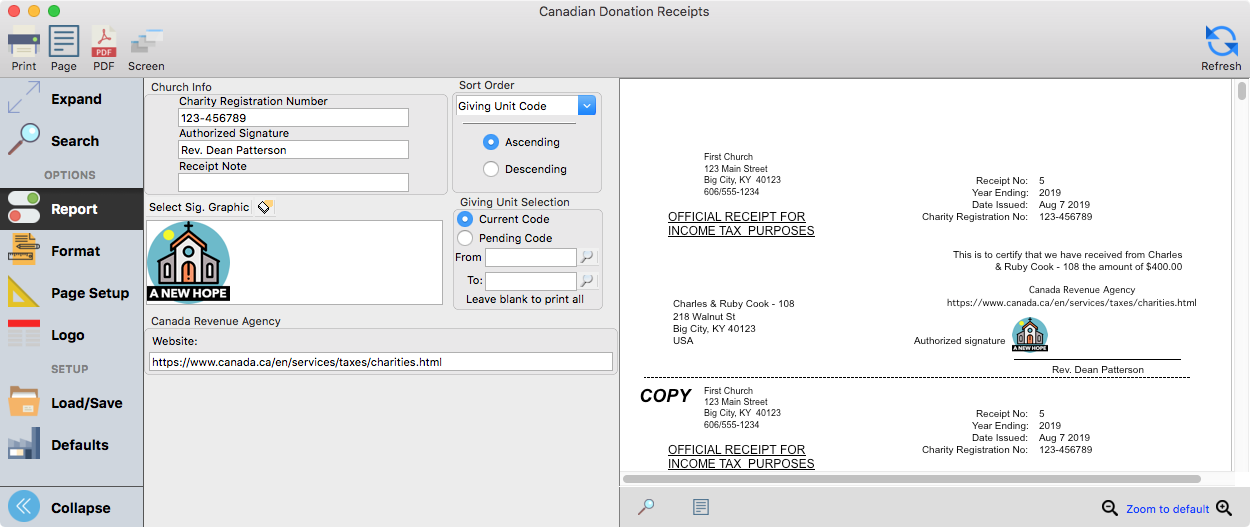Screen dimensions: 1250x527
Task: Select Descending sort order
Action: (491, 169)
